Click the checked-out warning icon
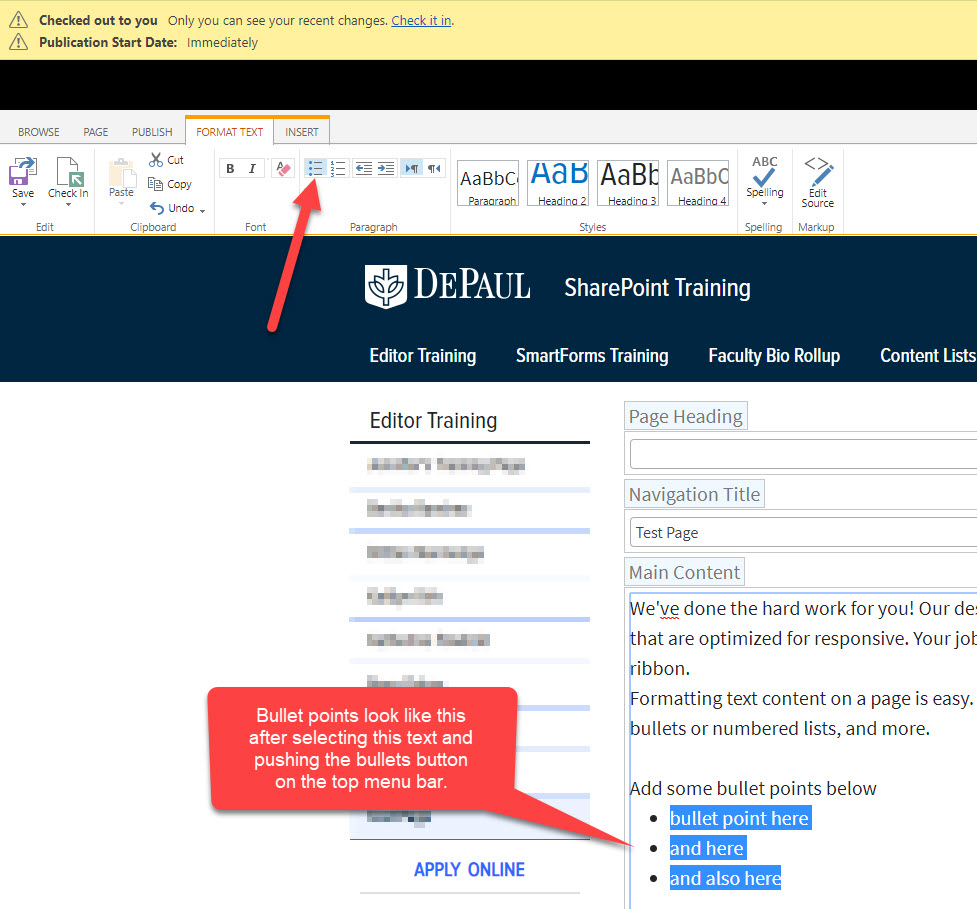This screenshot has height=909, width=977. pos(19,20)
